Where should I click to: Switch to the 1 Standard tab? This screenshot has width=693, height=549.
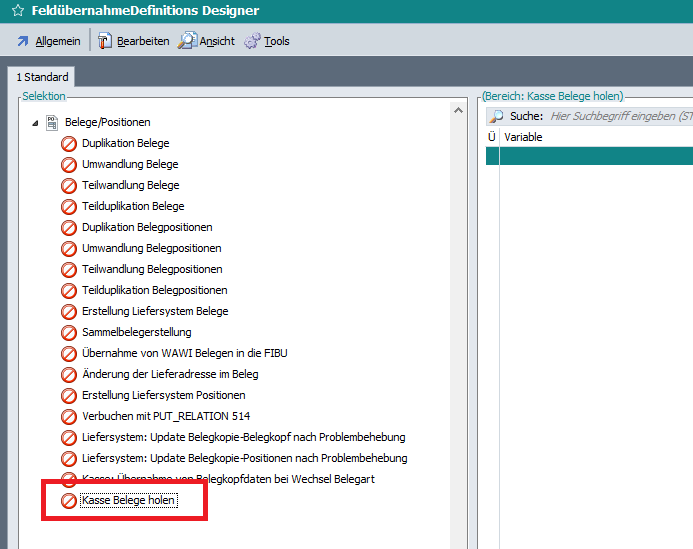tap(42, 77)
